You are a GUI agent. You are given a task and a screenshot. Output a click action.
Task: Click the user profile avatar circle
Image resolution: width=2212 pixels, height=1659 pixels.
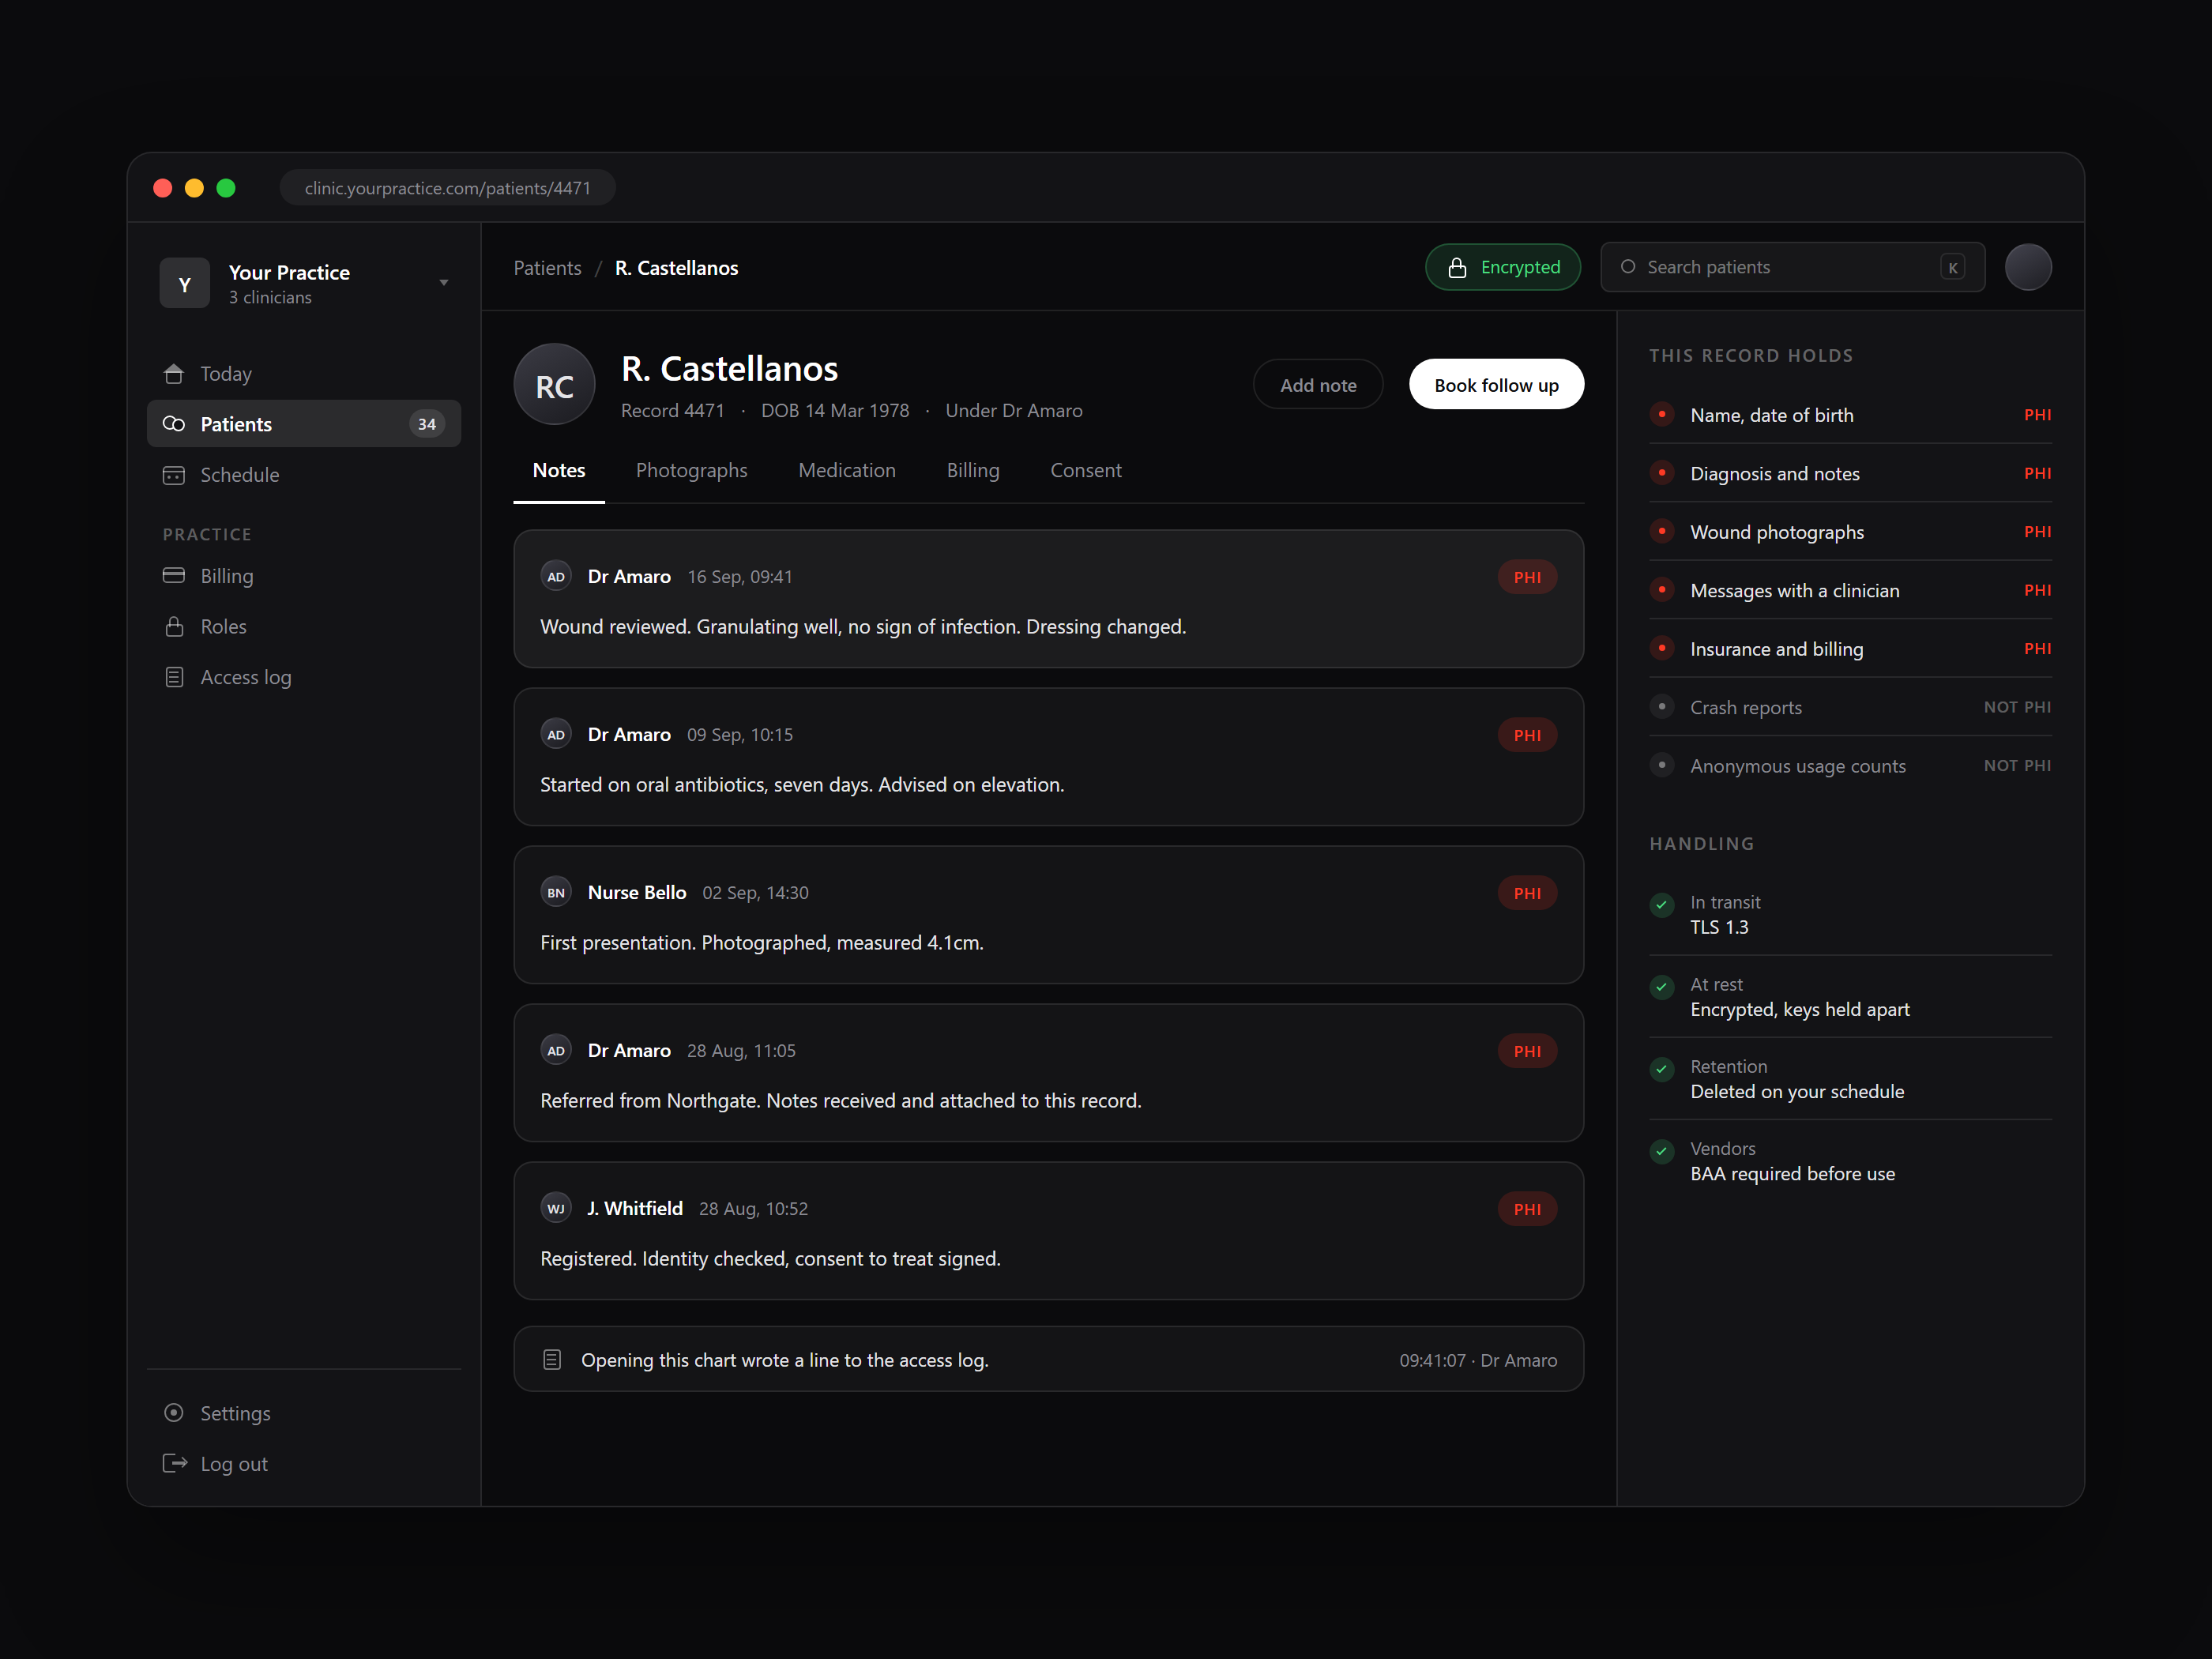click(2029, 267)
